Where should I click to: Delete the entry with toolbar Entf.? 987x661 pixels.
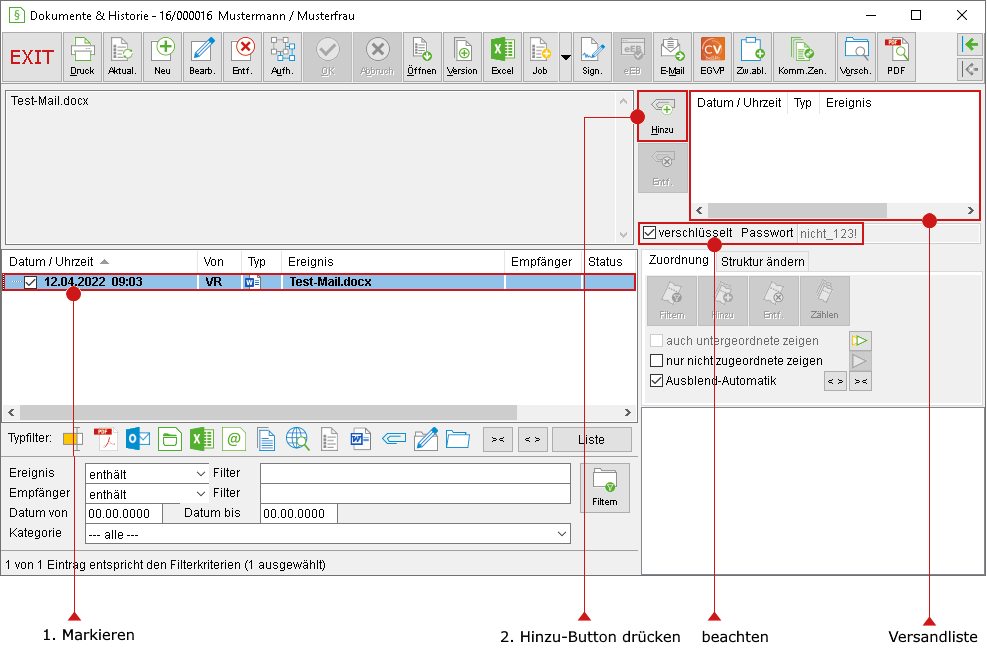tap(242, 57)
